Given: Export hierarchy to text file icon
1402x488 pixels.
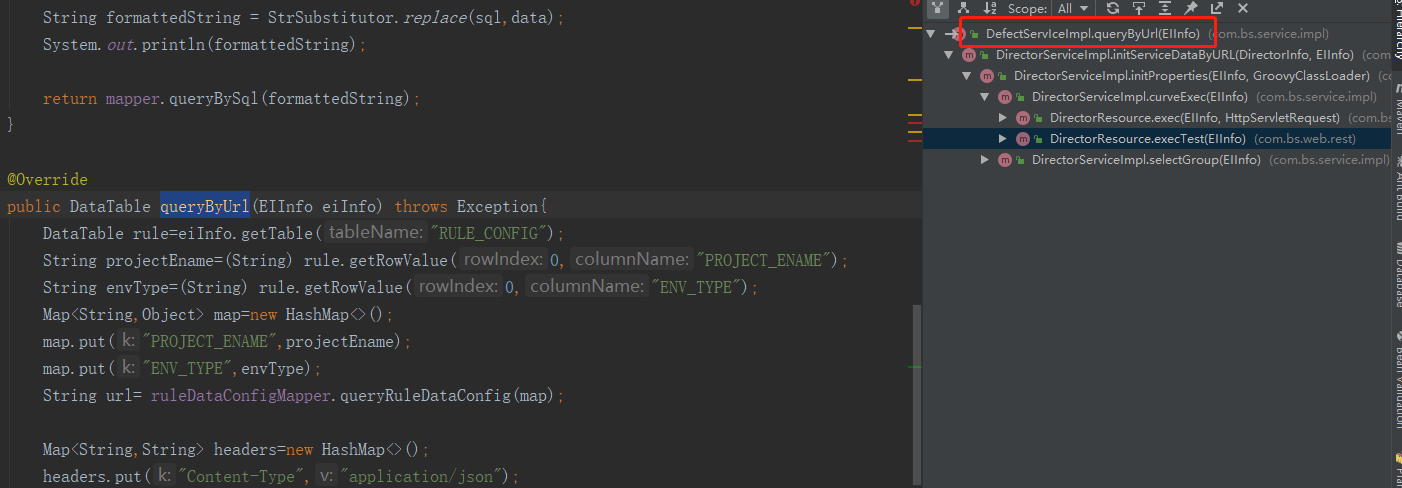Looking at the screenshot, I should coord(1217,8).
